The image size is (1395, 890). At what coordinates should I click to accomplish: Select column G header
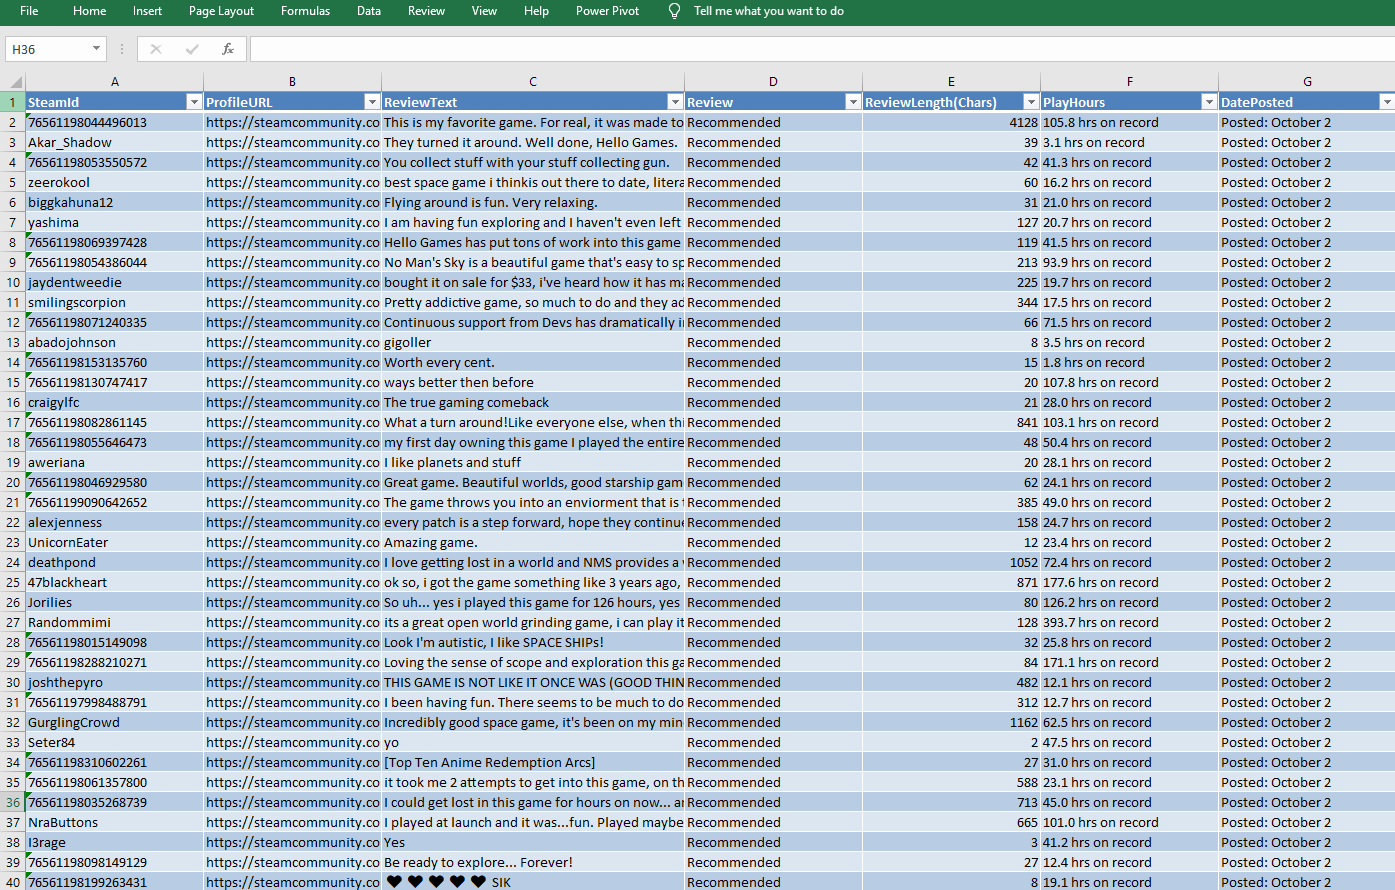1307,82
